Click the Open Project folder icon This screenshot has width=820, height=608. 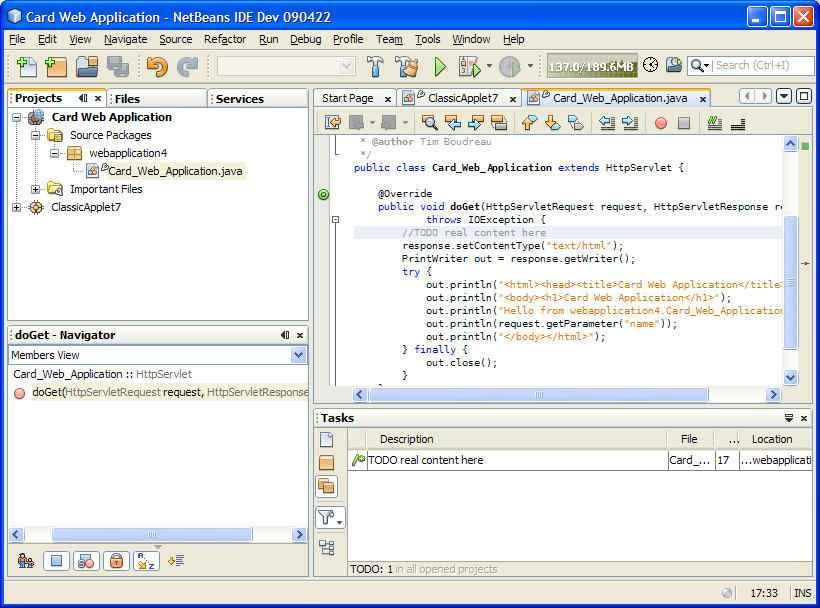click(x=87, y=67)
